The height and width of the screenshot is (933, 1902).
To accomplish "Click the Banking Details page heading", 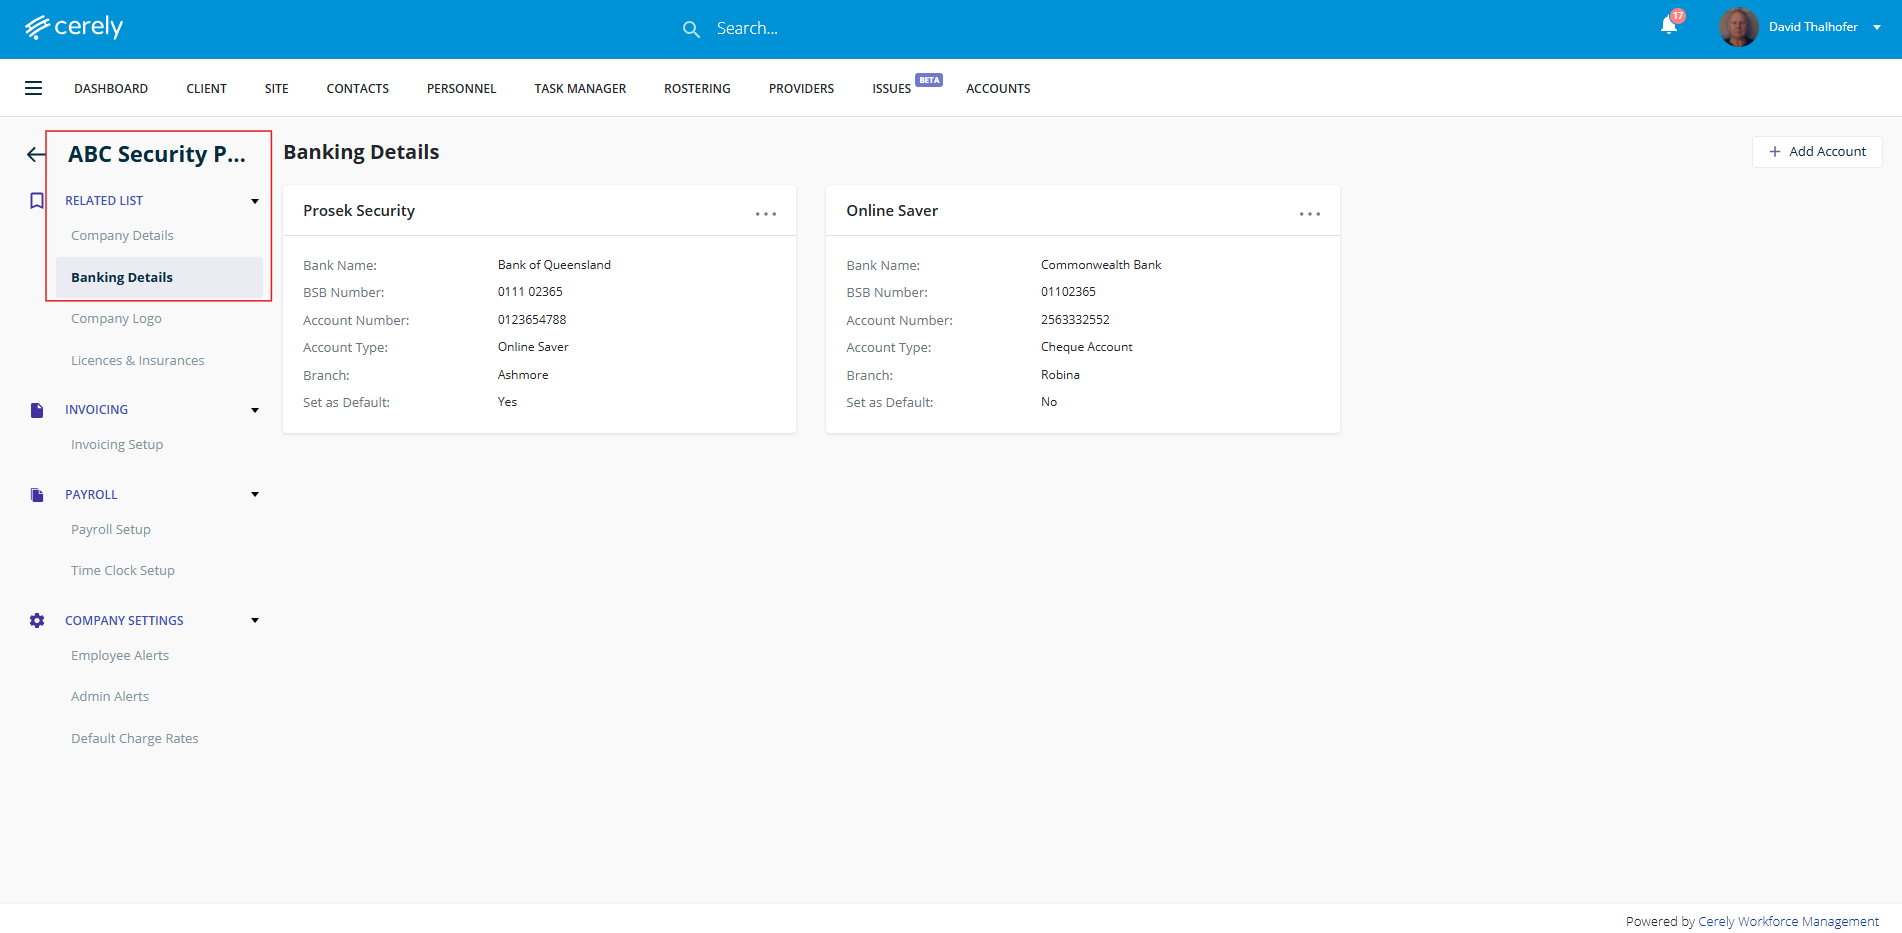I will click(x=361, y=152).
